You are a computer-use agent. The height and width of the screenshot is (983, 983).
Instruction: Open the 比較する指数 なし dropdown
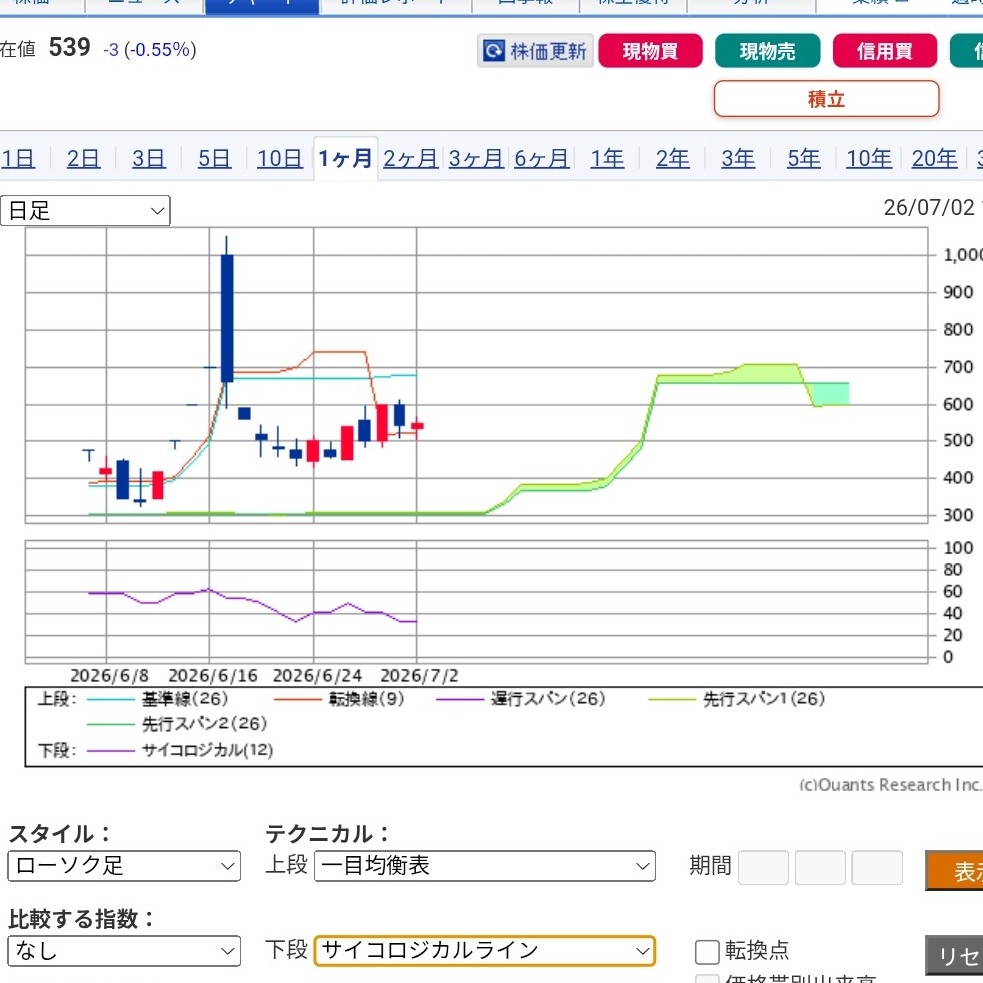point(124,951)
